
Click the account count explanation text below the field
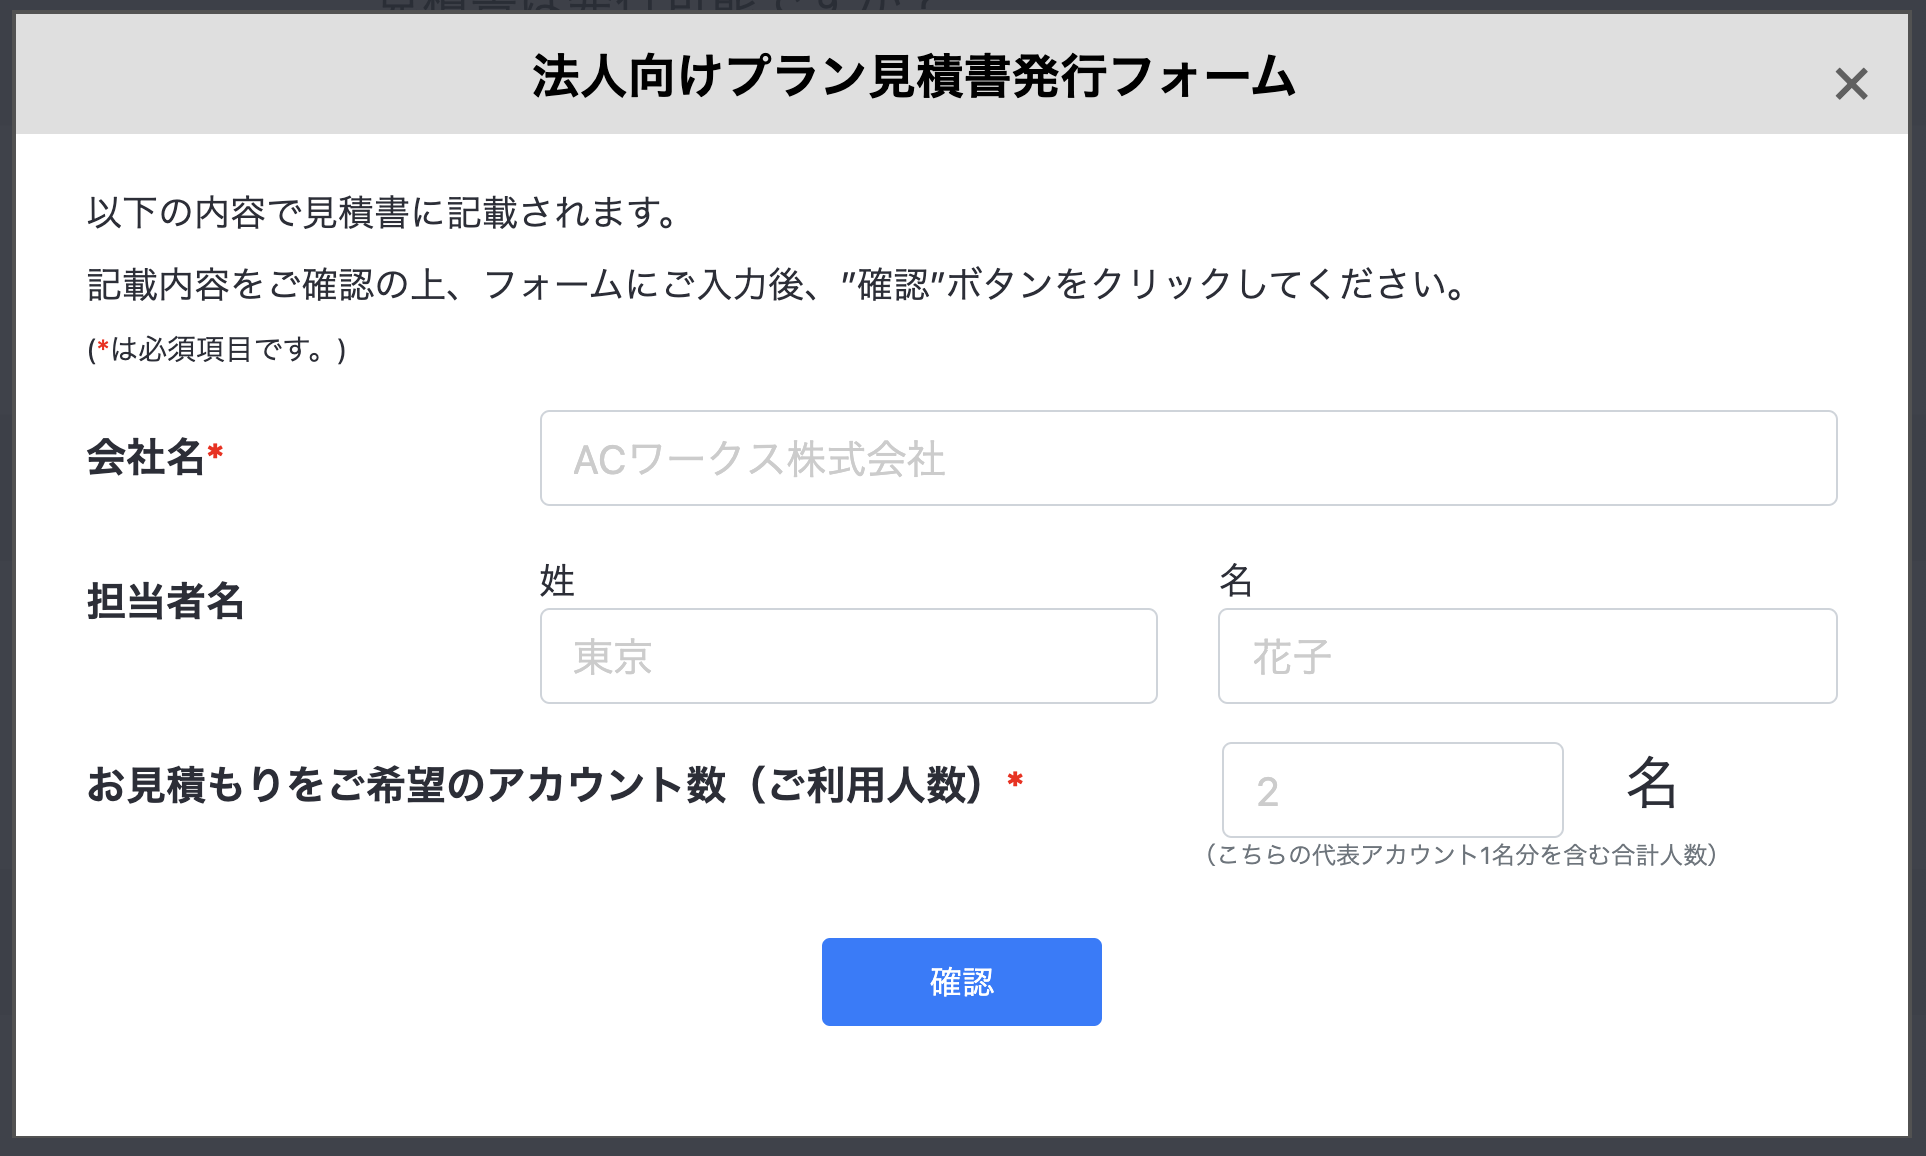tap(1460, 855)
